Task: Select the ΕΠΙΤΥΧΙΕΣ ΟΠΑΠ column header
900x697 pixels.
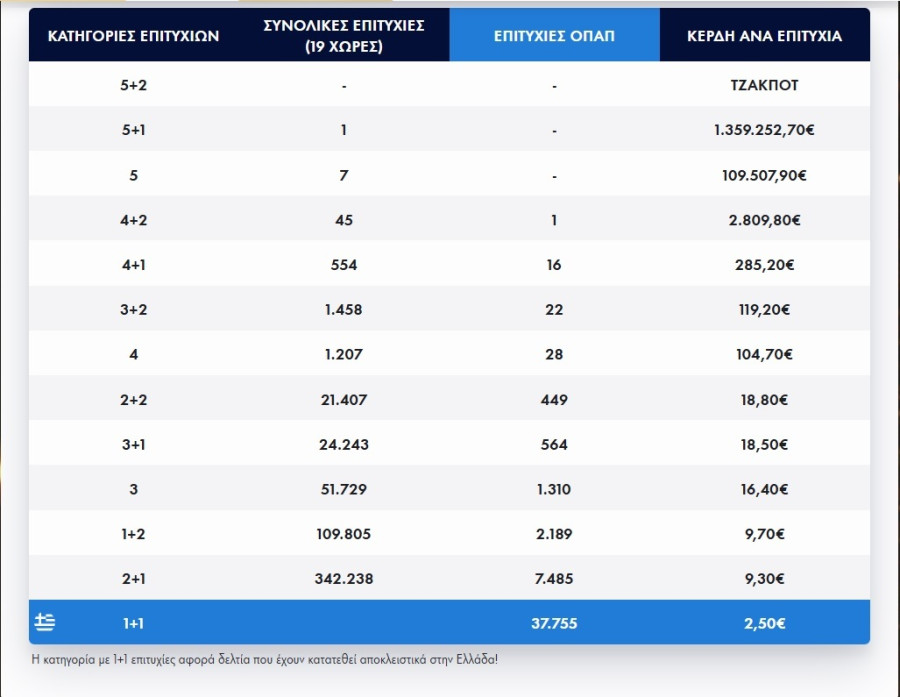Action: (x=554, y=36)
